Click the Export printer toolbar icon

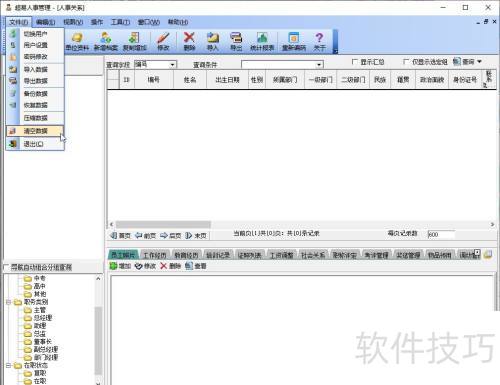tap(236, 37)
